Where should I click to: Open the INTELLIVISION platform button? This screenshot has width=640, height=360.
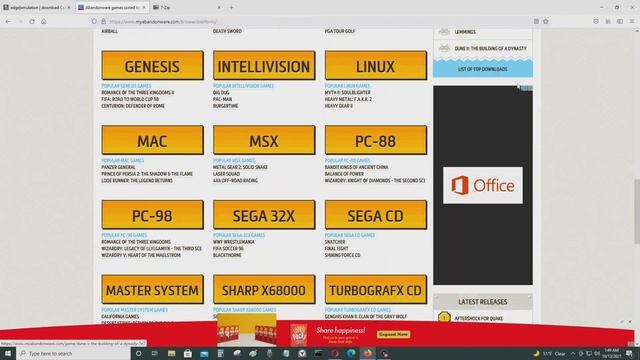[264, 65]
